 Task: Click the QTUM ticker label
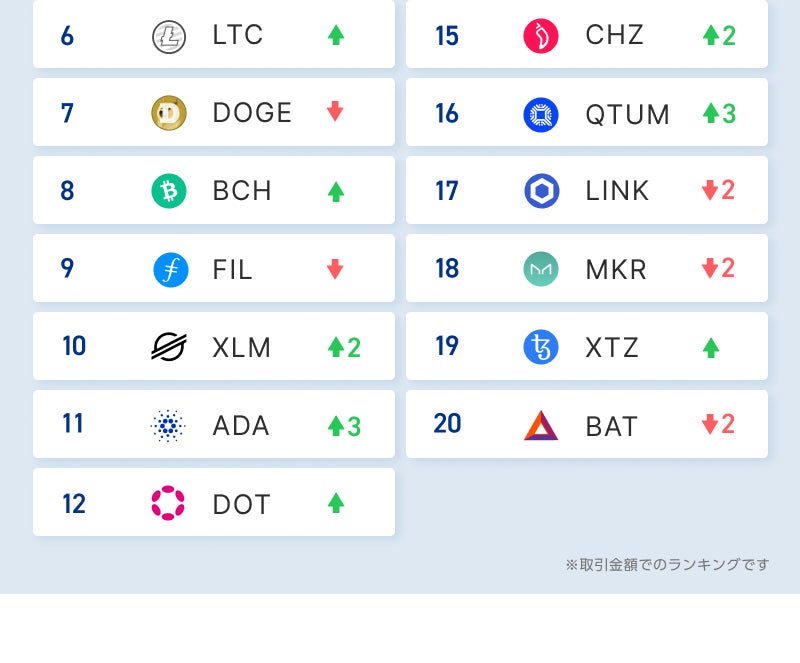628,115
